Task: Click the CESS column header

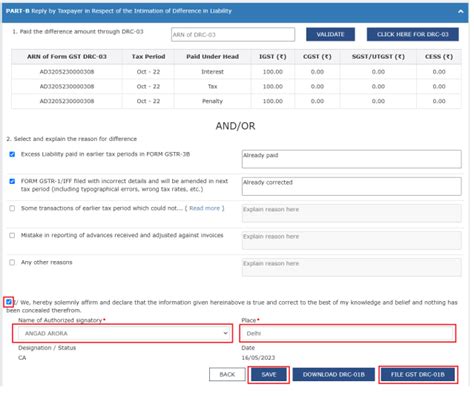Action: tap(439, 57)
